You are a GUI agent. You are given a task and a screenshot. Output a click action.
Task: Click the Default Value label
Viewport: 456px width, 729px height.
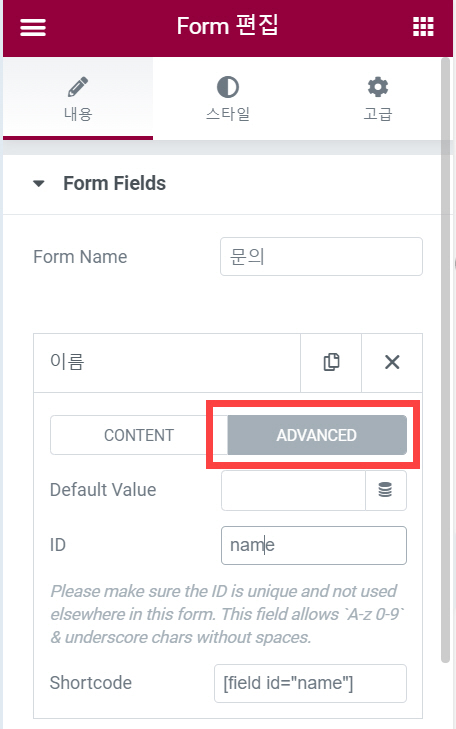click(x=103, y=490)
